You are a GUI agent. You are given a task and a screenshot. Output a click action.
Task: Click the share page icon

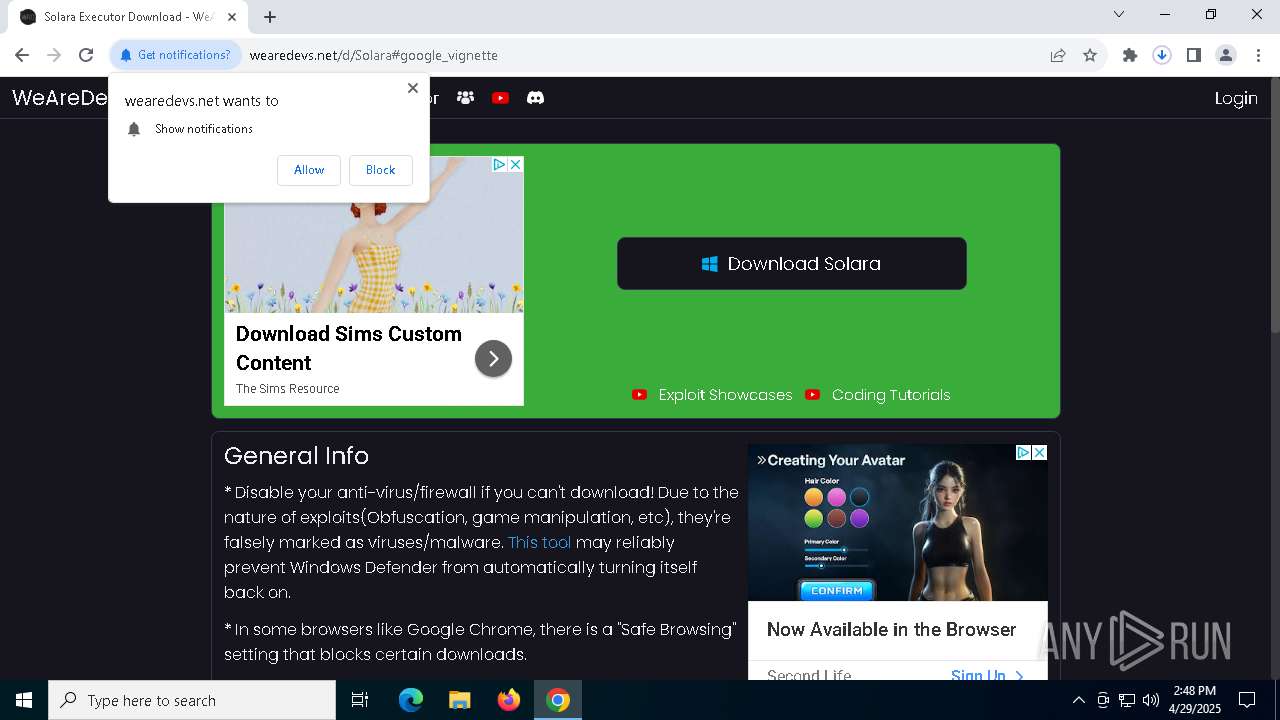point(1058,55)
